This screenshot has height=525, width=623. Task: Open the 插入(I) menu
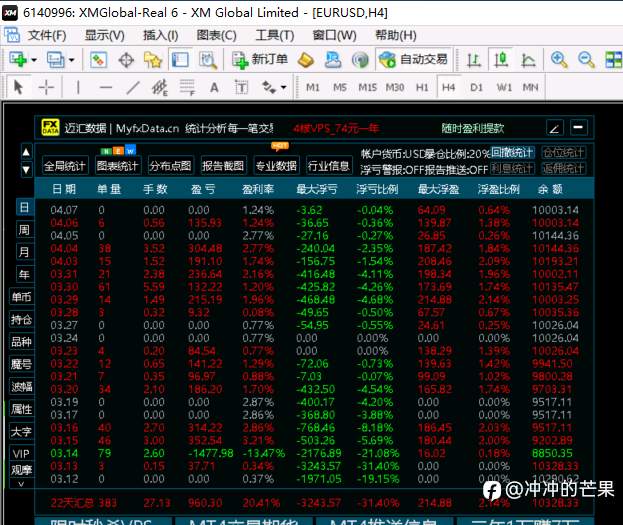(161, 35)
